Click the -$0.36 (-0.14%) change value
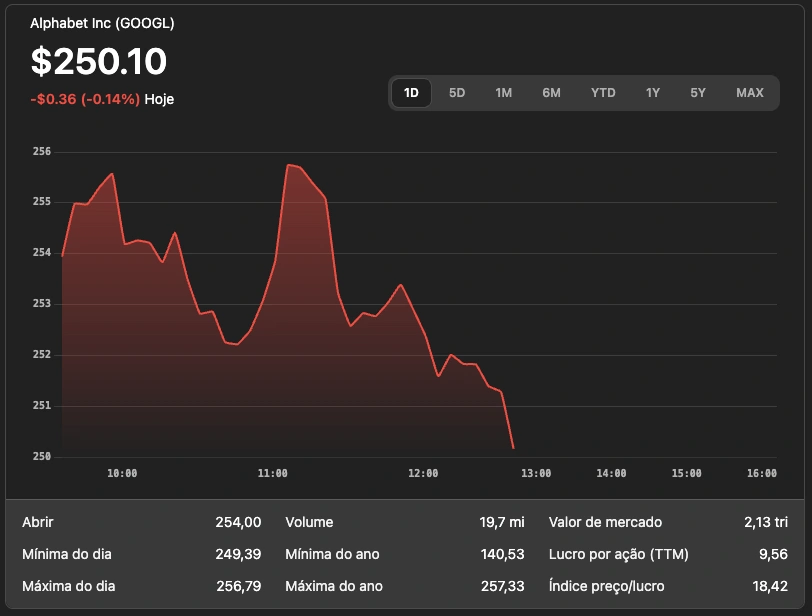Viewport: 812px width, 616px height. click(x=85, y=99)
